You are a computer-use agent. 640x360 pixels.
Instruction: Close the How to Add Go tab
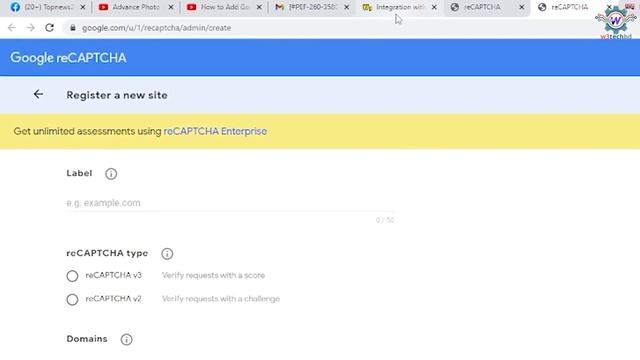coord(259,7)
